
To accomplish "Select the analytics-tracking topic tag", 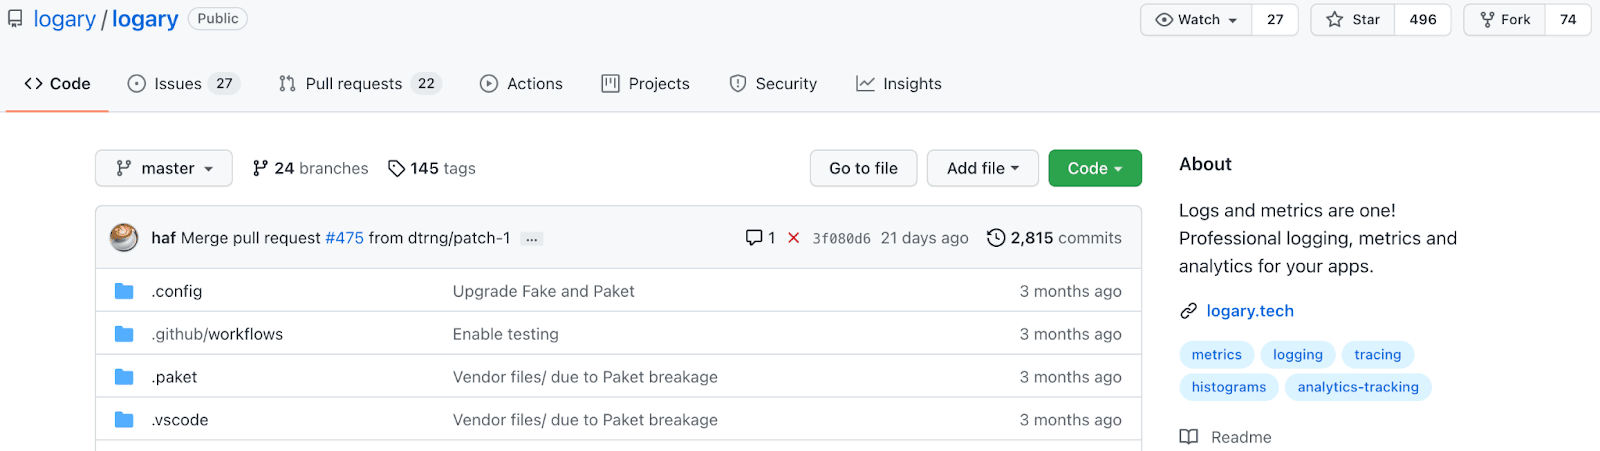I will click(x=1357, y=387).
